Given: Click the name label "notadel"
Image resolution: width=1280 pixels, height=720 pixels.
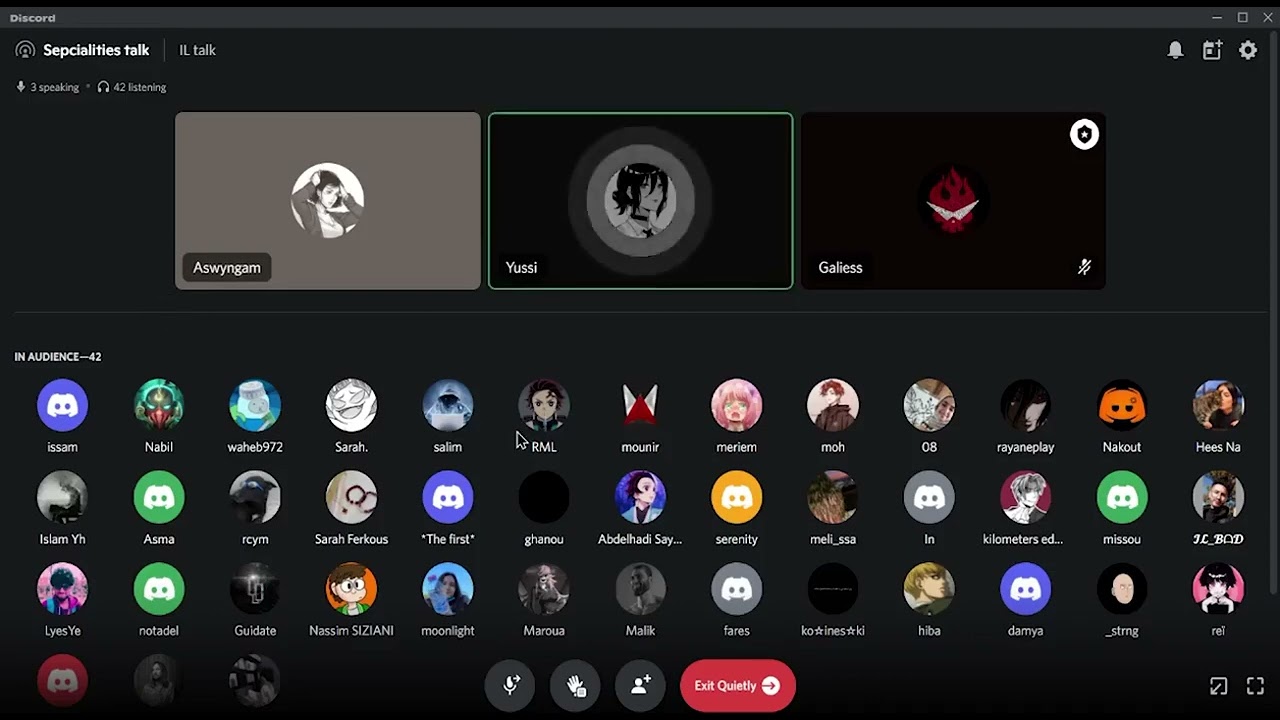Looking at the screenshot, I should coord(159,631).
